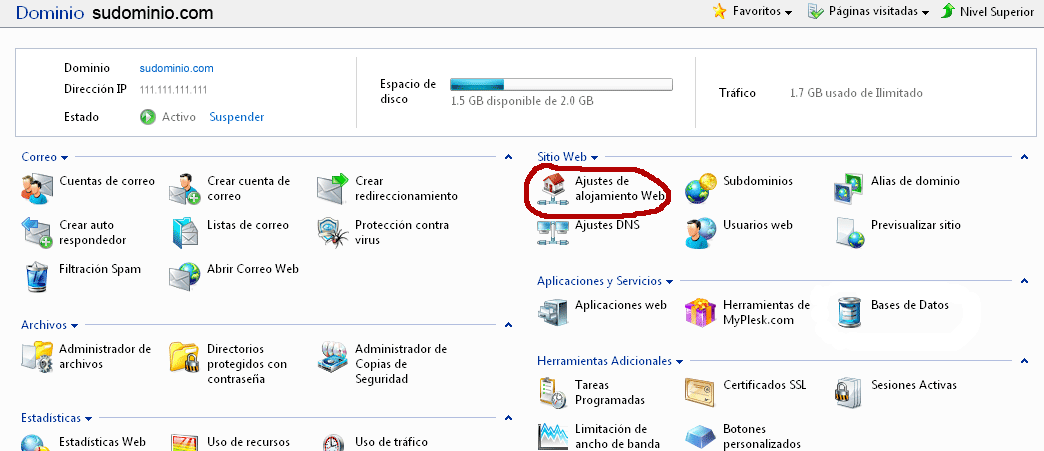Open the Administrador de archivos icon

pyautogui.click(x=37, y=356)
